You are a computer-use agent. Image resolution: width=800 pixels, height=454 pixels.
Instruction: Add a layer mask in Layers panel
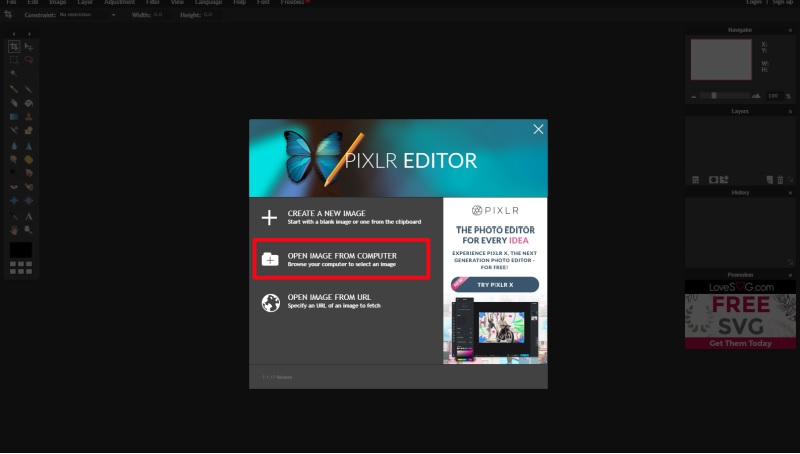click(713, 180)
